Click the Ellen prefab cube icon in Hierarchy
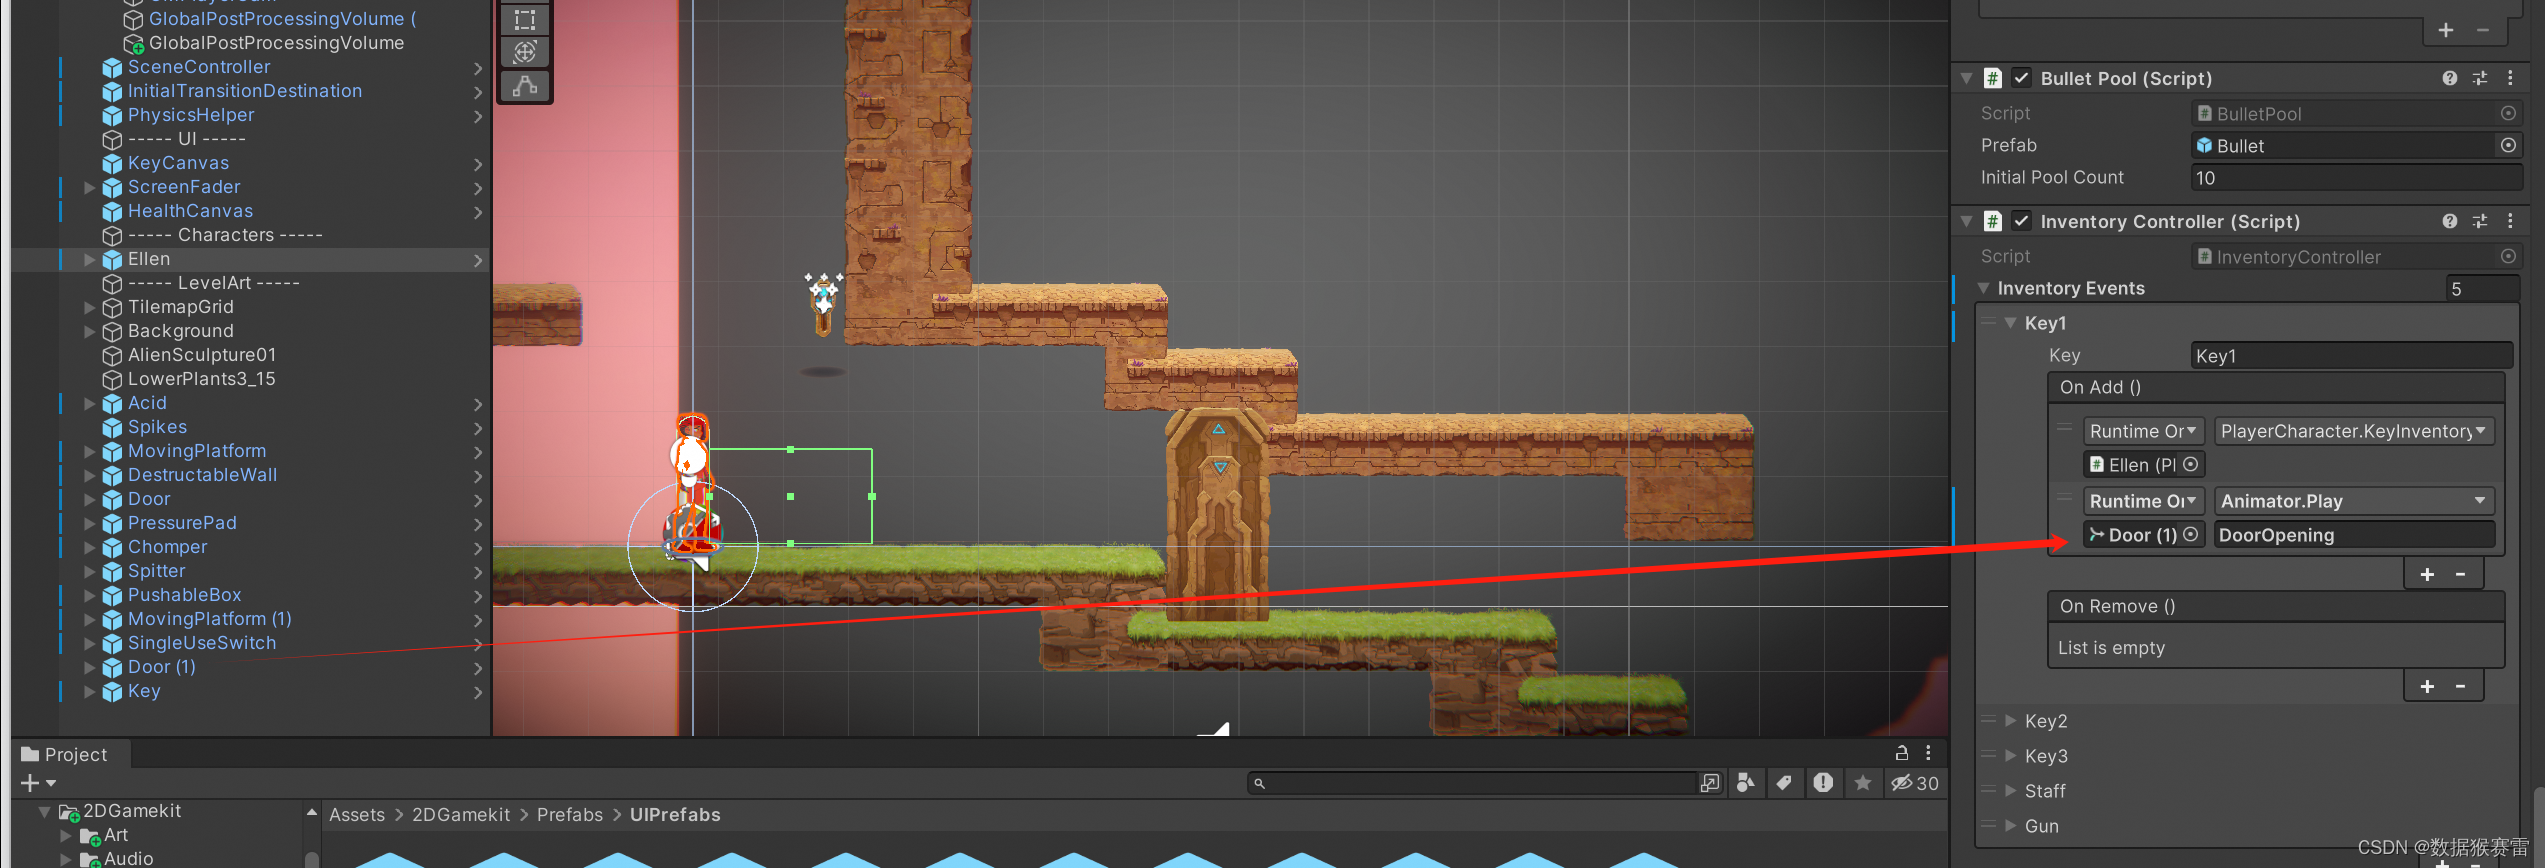Viewport: 2545px width, 868px height. pyautogui.click(x=112, y=259)
